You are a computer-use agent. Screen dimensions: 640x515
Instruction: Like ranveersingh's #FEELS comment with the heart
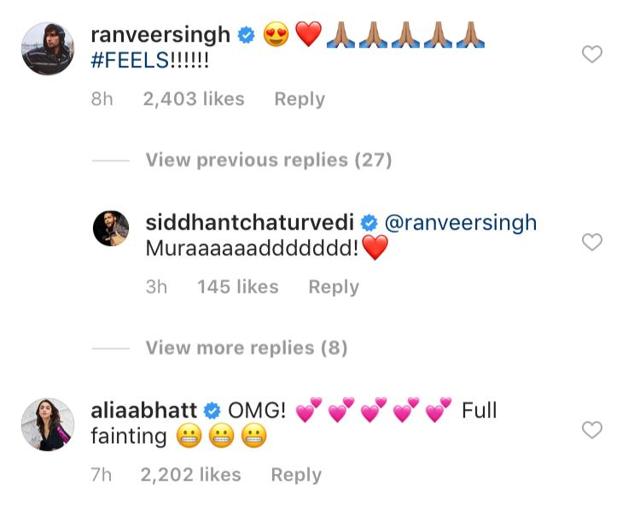click(x=592, y=54)
